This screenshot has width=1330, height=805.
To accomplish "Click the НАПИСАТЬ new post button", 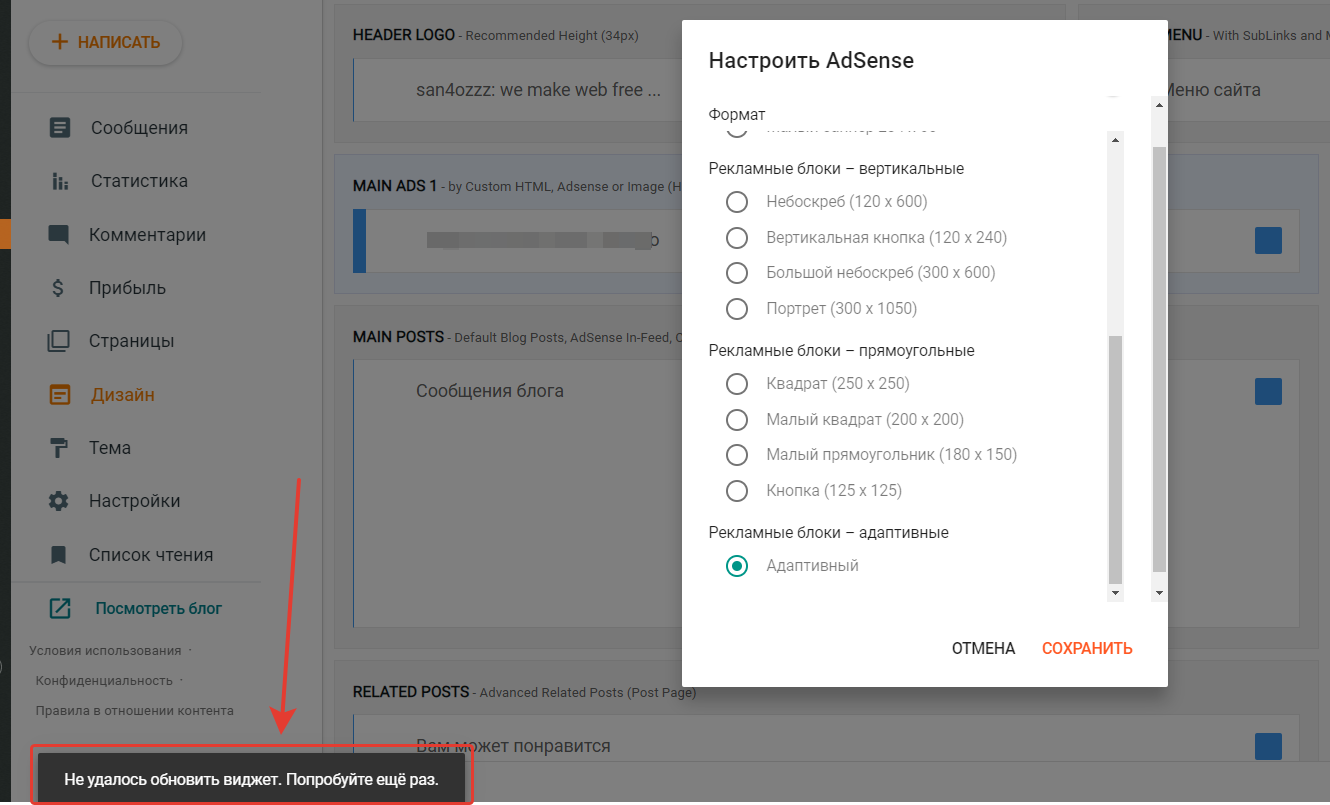I will click(105, 42).
